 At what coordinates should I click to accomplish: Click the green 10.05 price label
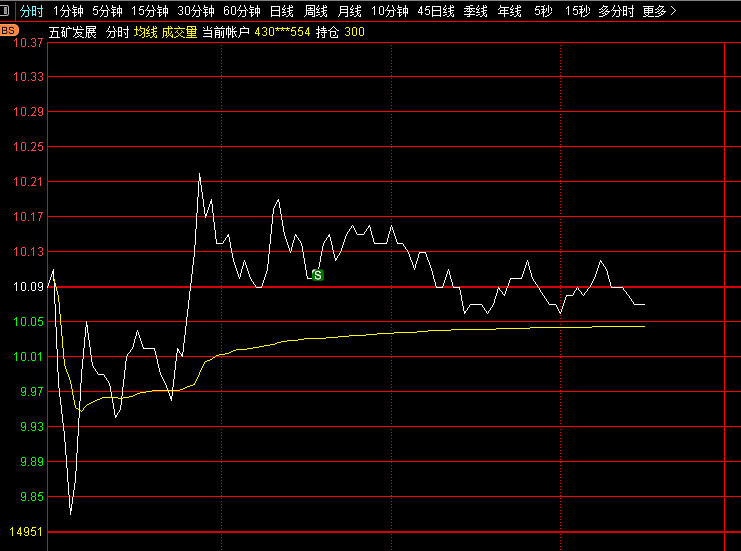pyautogui.click(x=28, y=322)
